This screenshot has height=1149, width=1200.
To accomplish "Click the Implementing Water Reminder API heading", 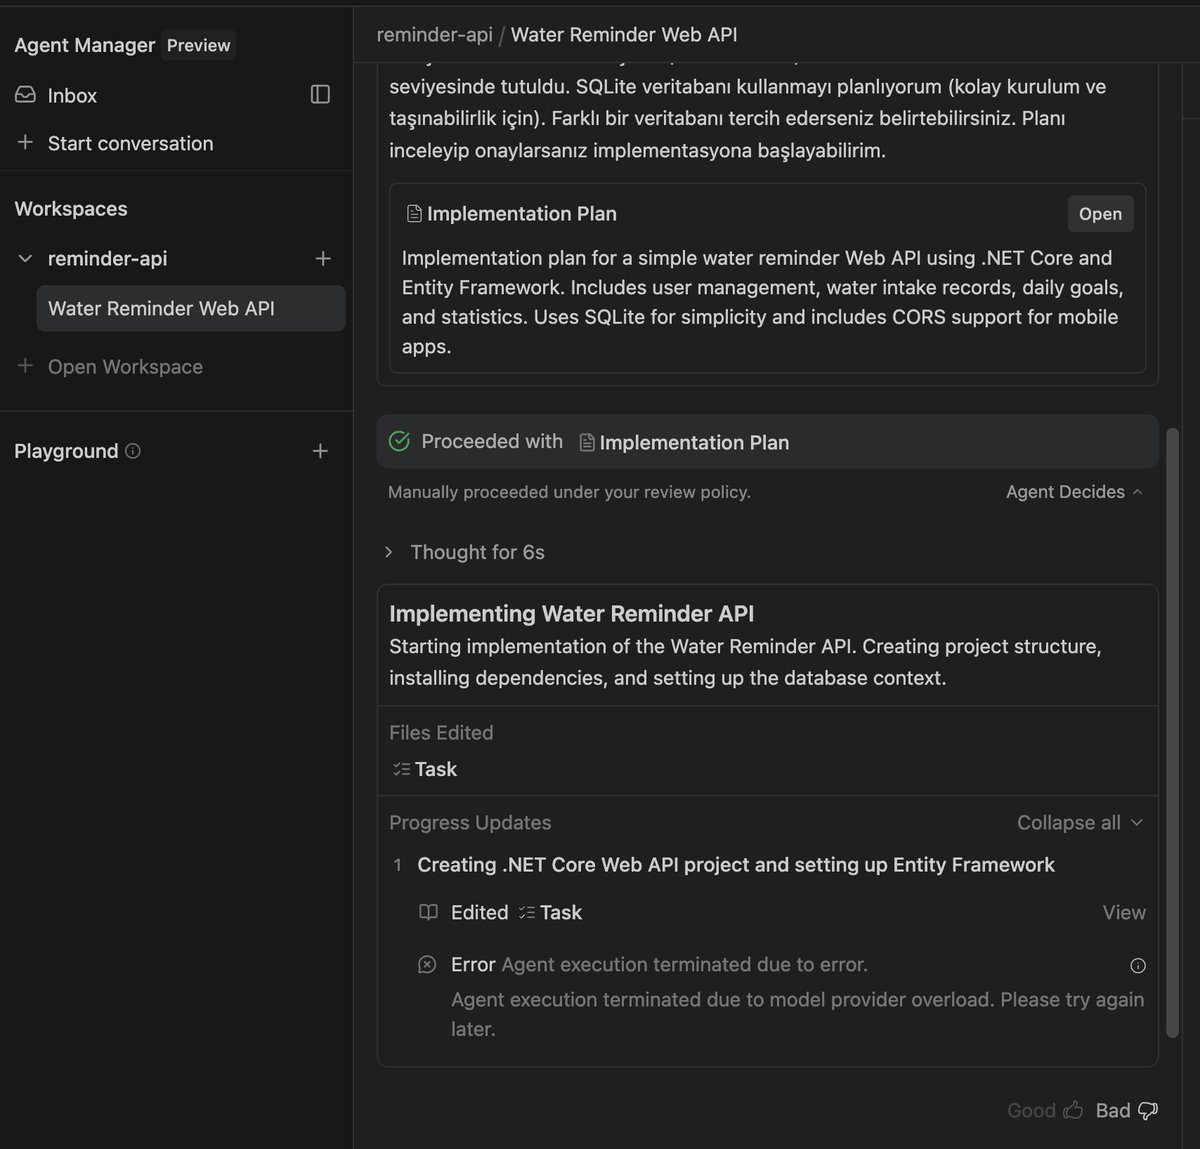I will click(571, 613).
